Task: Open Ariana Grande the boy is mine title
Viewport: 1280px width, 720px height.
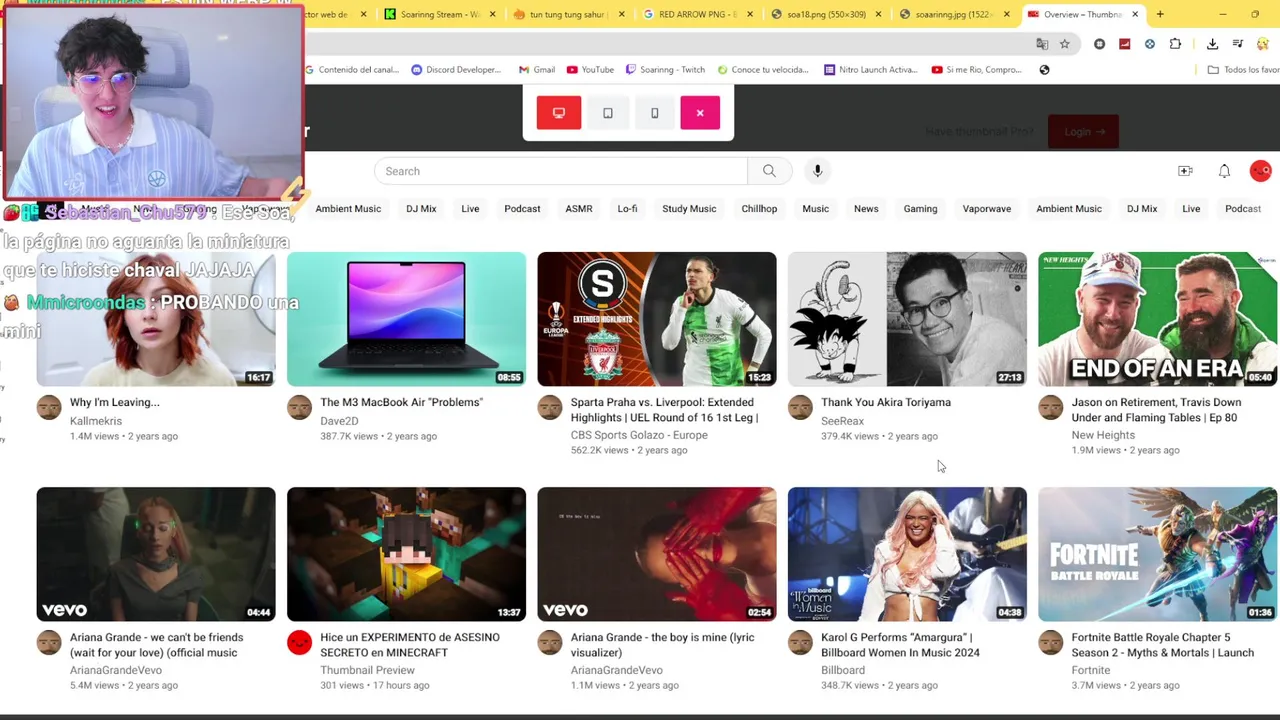Action: coord(663,645)
